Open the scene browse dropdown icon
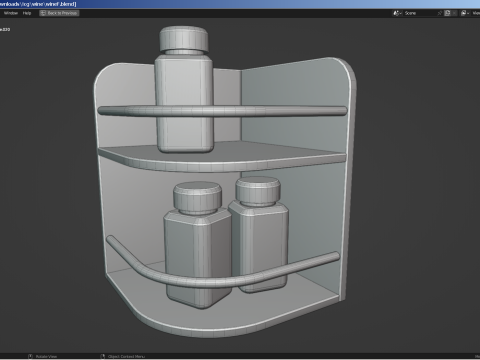Screen dimensions: 480x360 pyautogui.click(x=397, y=13)
